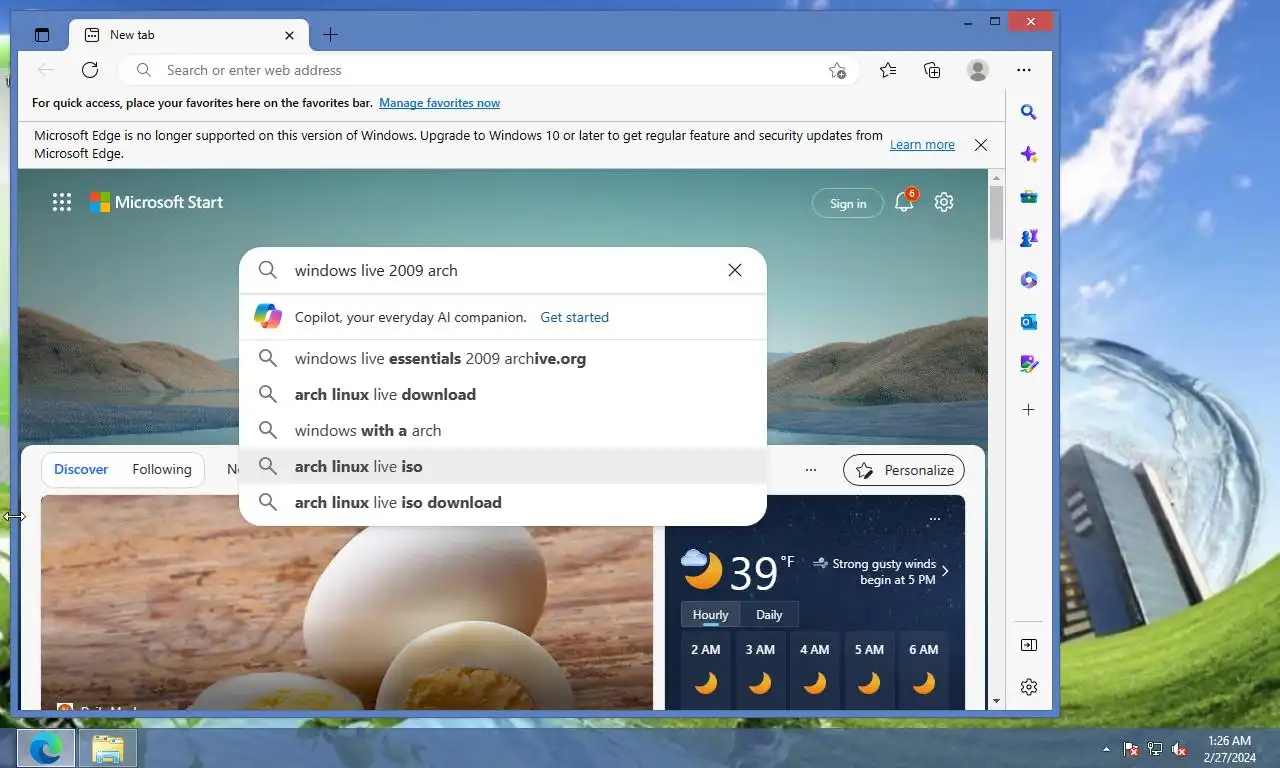
Task: Open the sidebar Designer icon
Action: pyautogui.click(x=1029, y=364)
